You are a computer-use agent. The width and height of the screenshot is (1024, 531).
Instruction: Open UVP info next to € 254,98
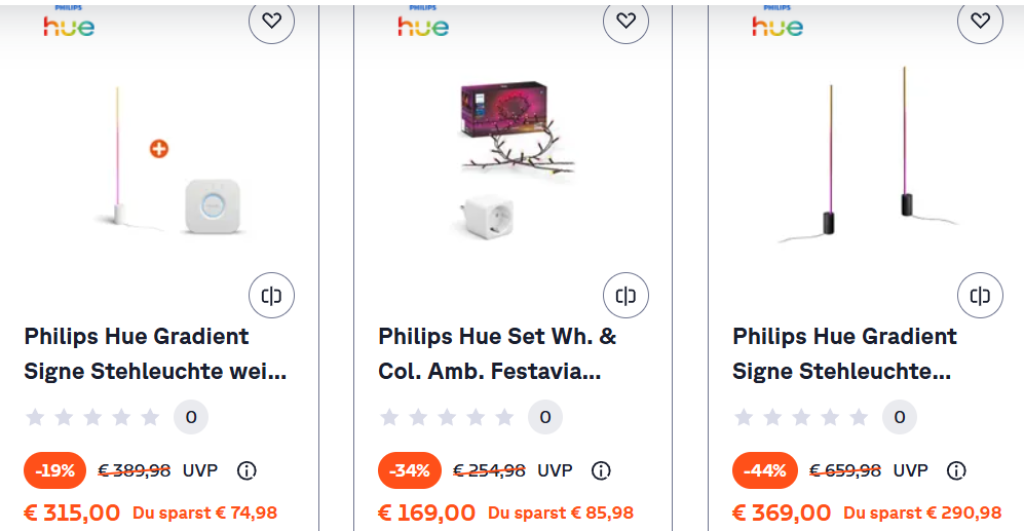(601, 470)
